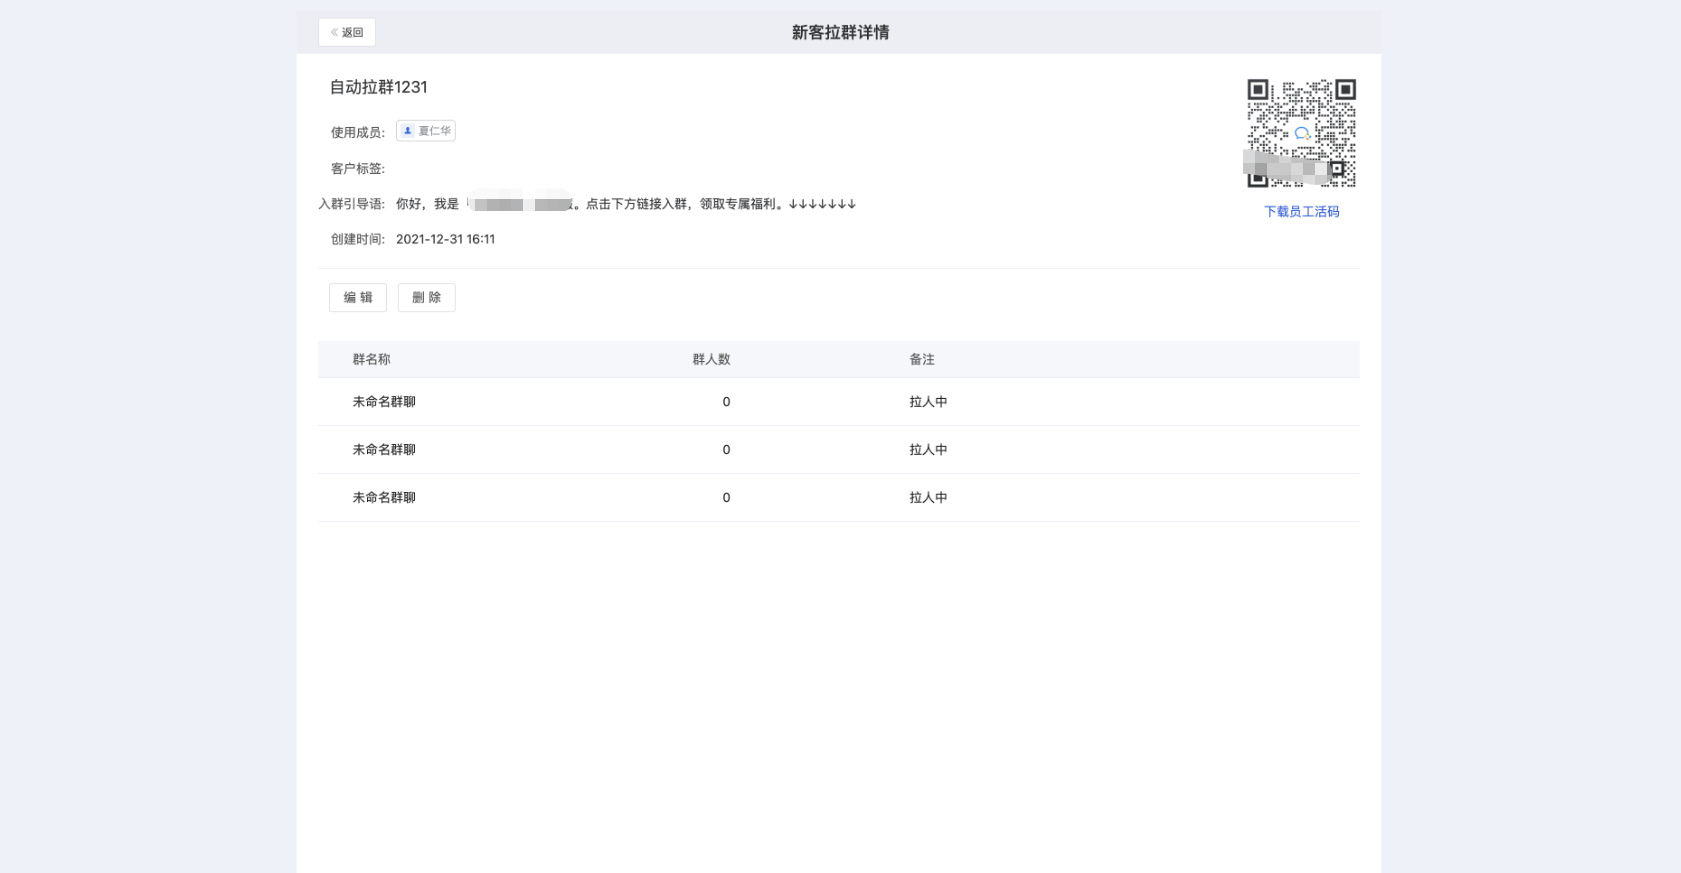The image size is (1681, 873).
Task: Click the 备注 column header
Action: pyautogui.click(x=922, y=359)
